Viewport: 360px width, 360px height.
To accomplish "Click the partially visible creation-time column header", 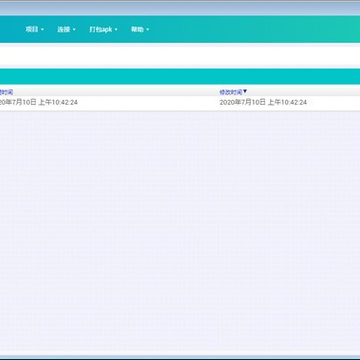I will [6, 92].
